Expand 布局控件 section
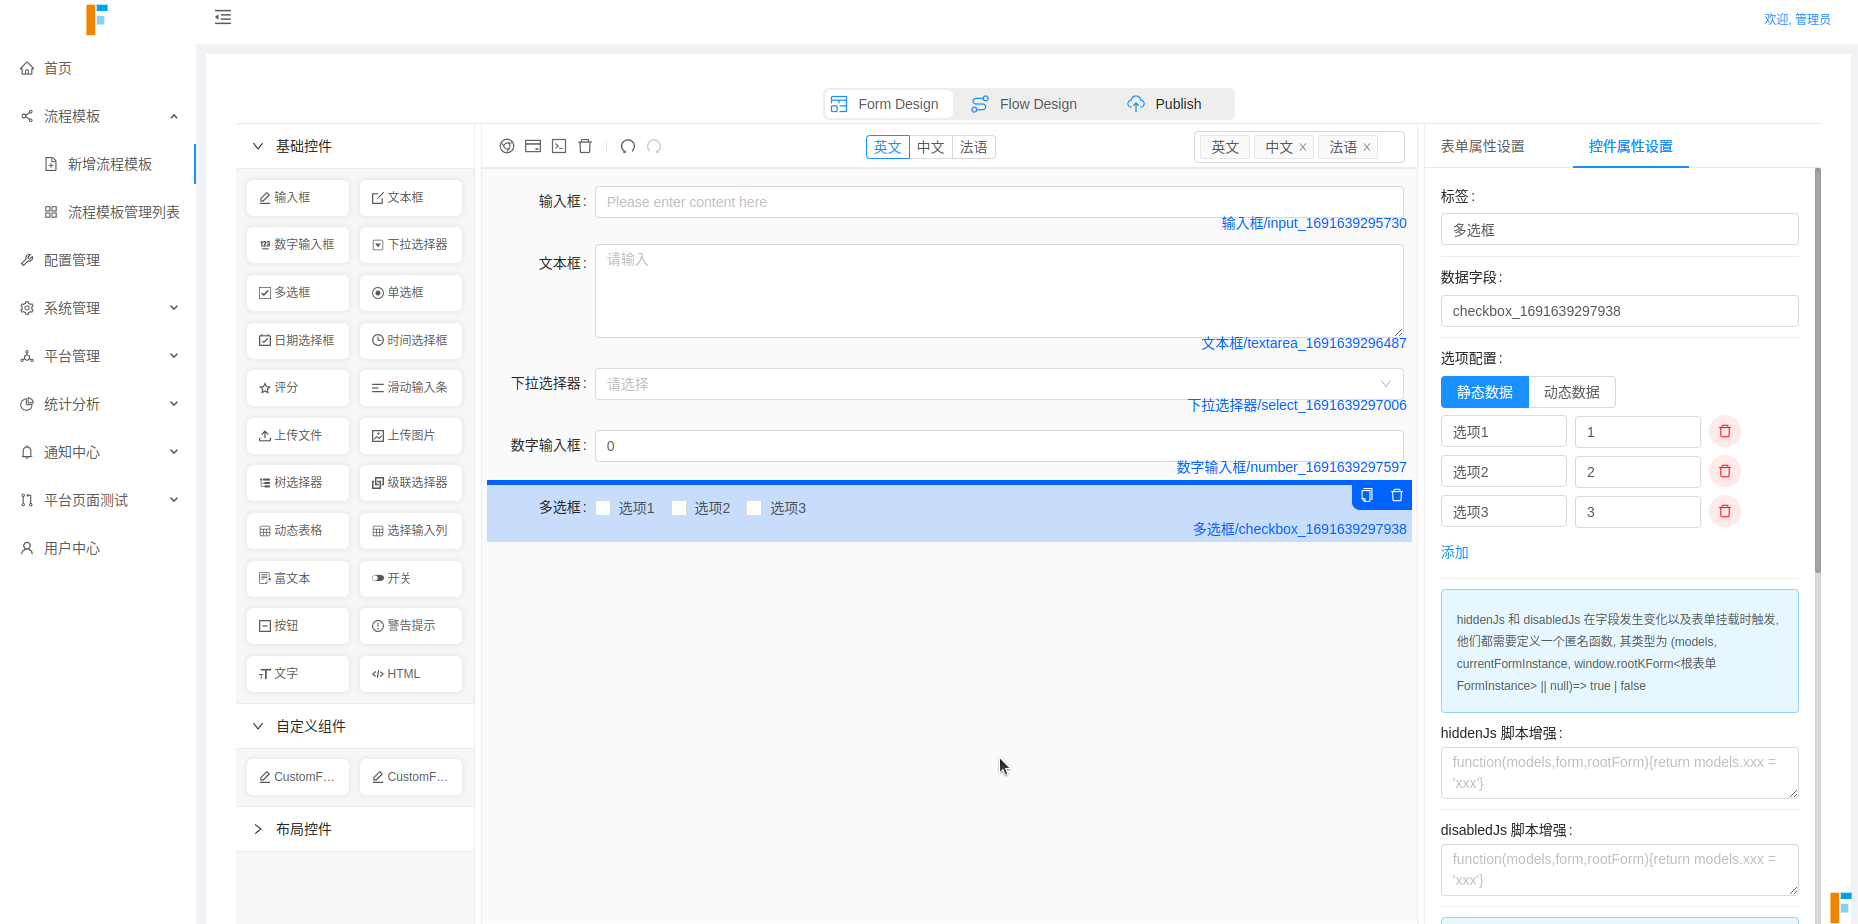 tap(355, 829)
